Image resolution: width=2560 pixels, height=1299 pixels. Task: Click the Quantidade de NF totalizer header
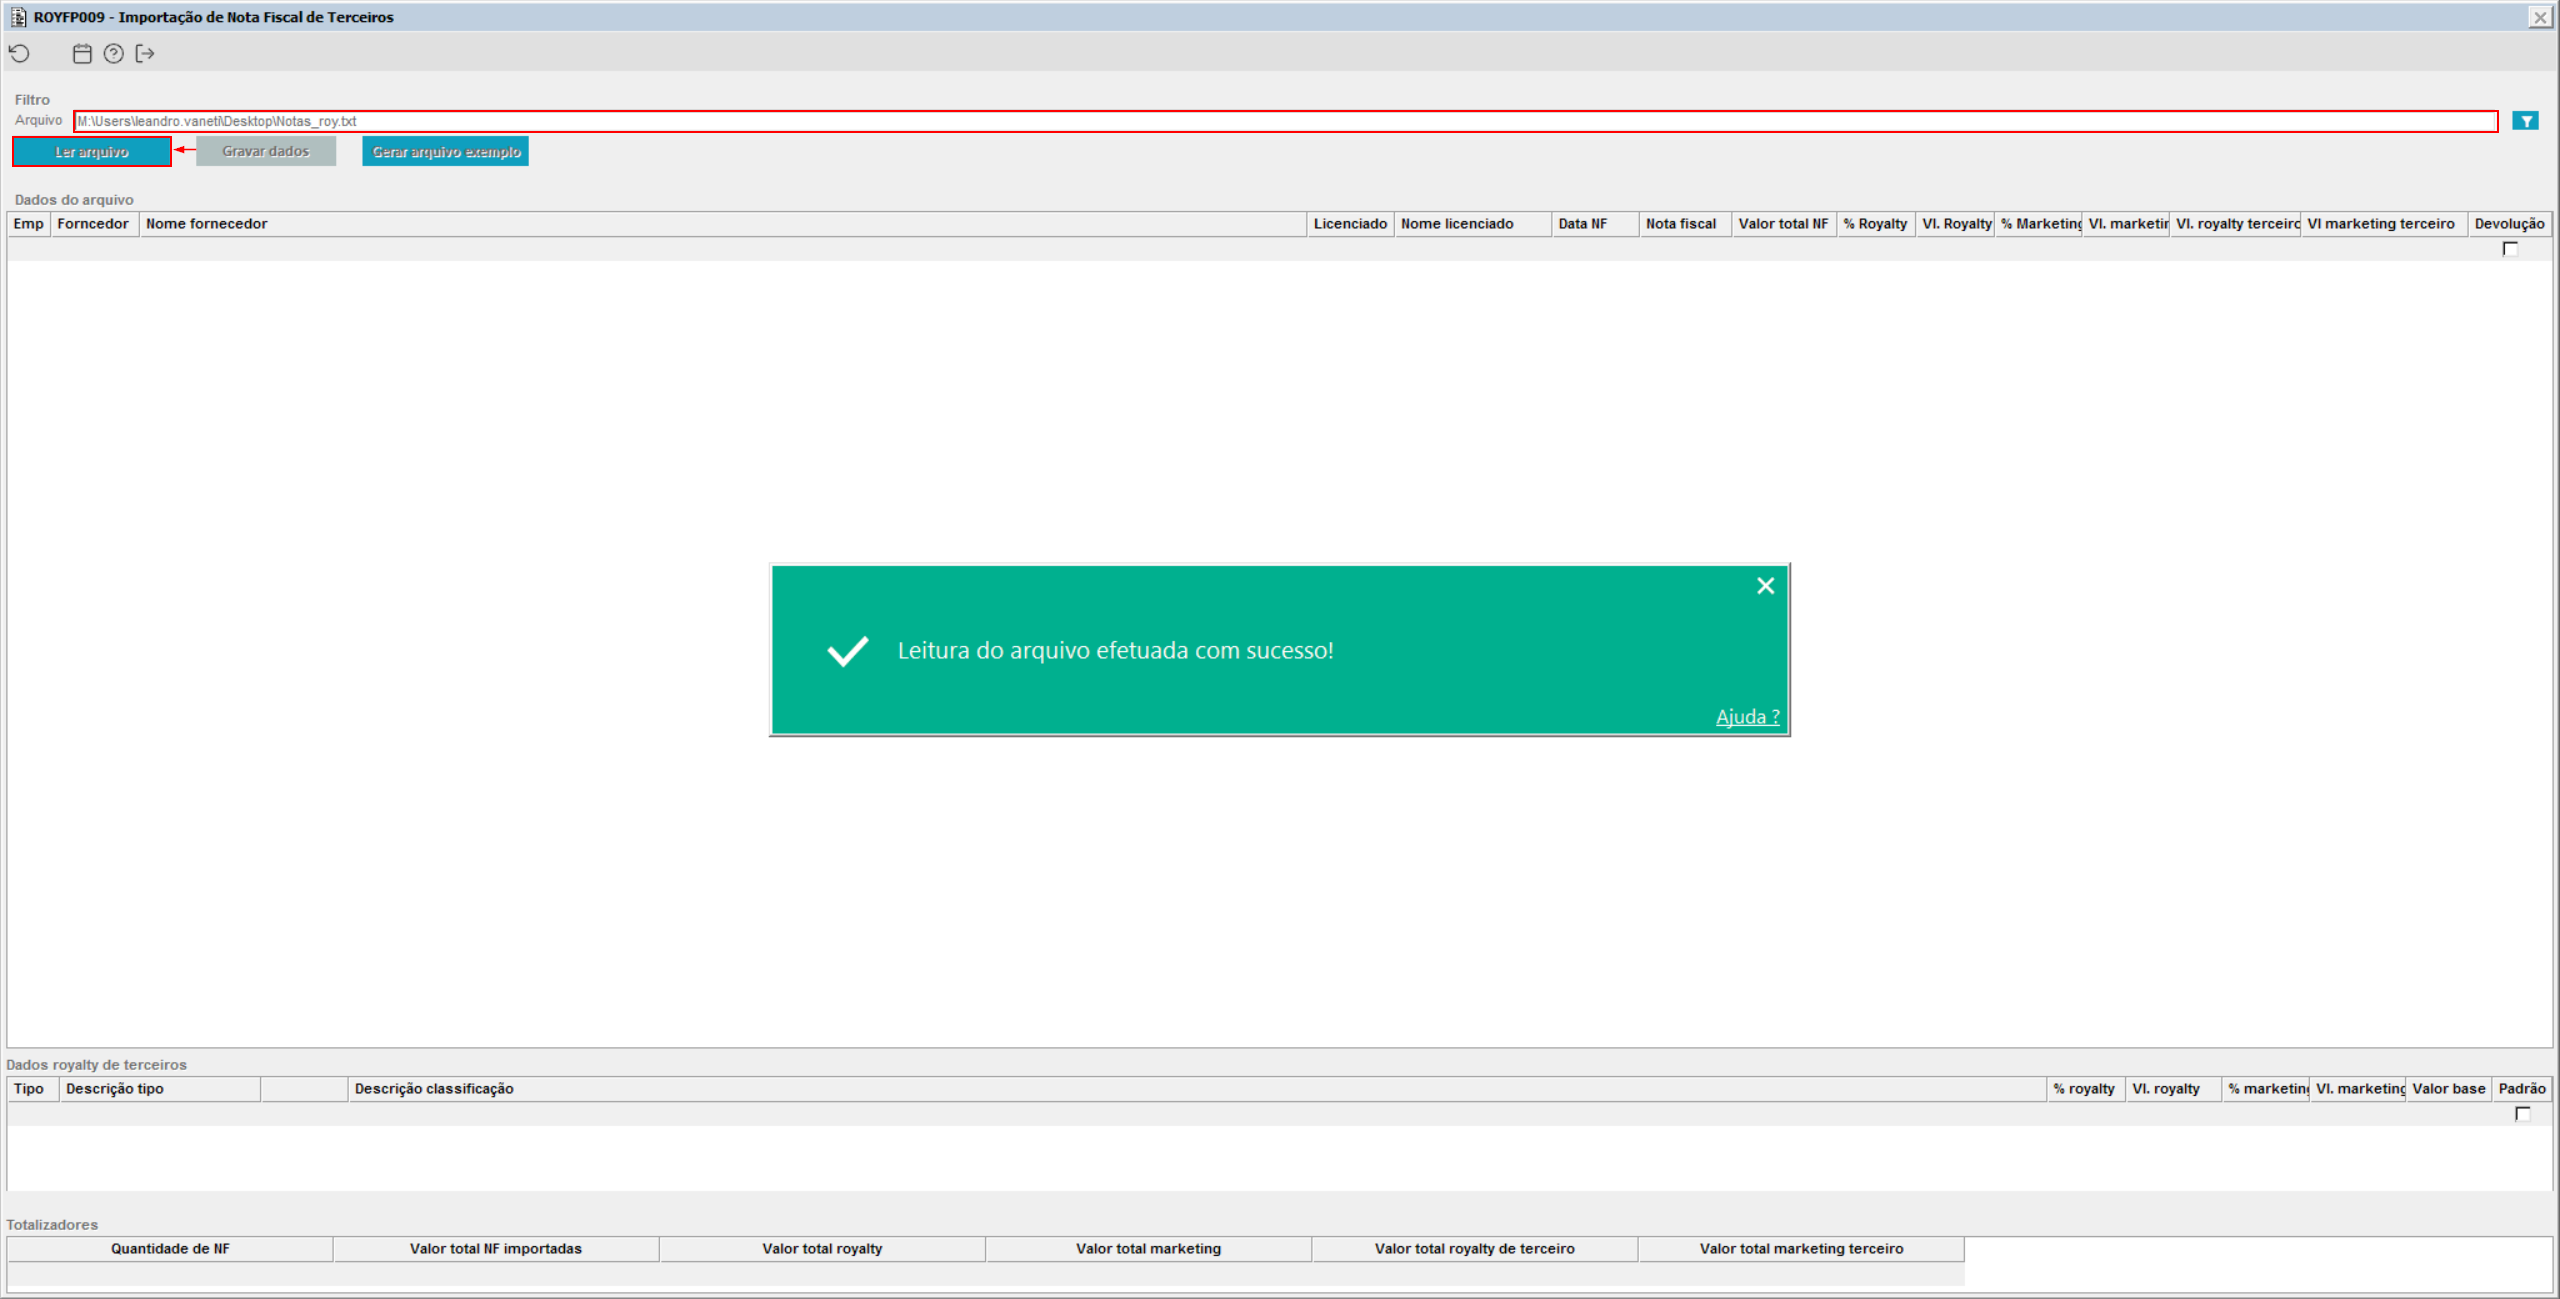(170, 1249)
